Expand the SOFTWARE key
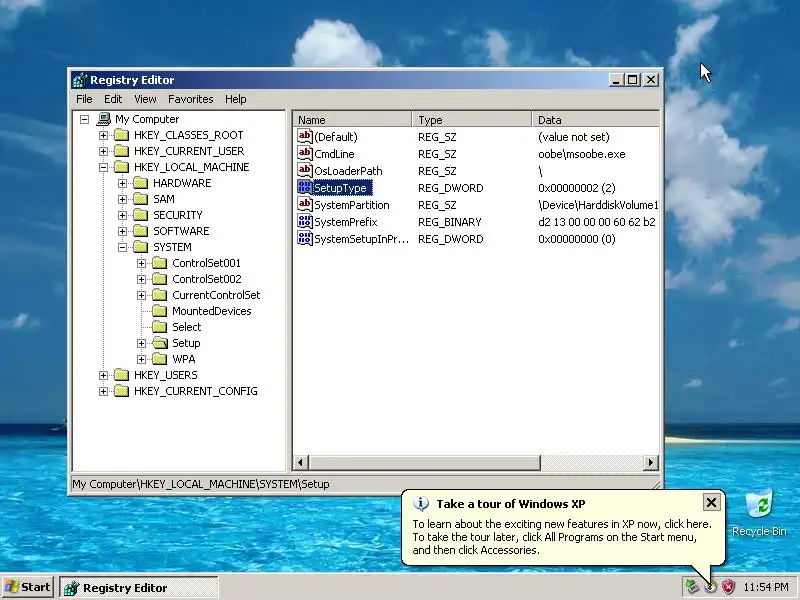Screen dimensions: 800x600 pyautogui.click(x=122, y=231)
